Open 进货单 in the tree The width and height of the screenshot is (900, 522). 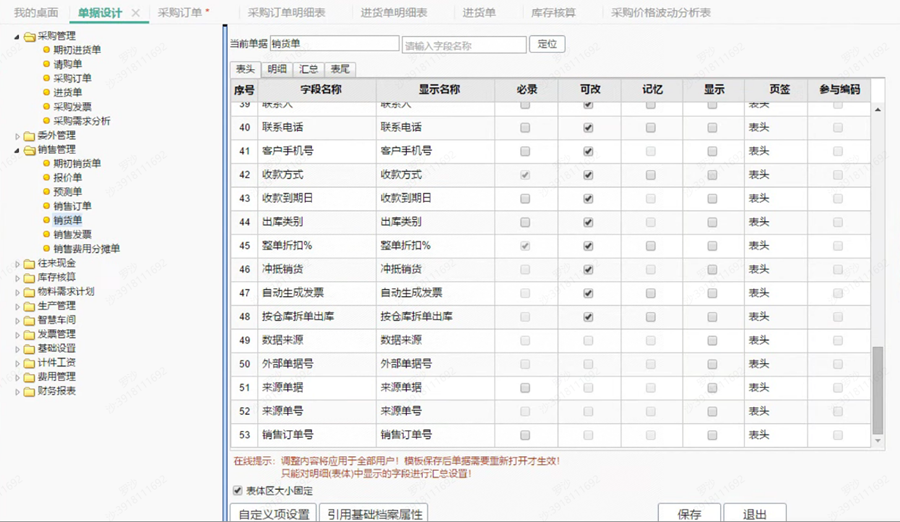coord(68,92)
